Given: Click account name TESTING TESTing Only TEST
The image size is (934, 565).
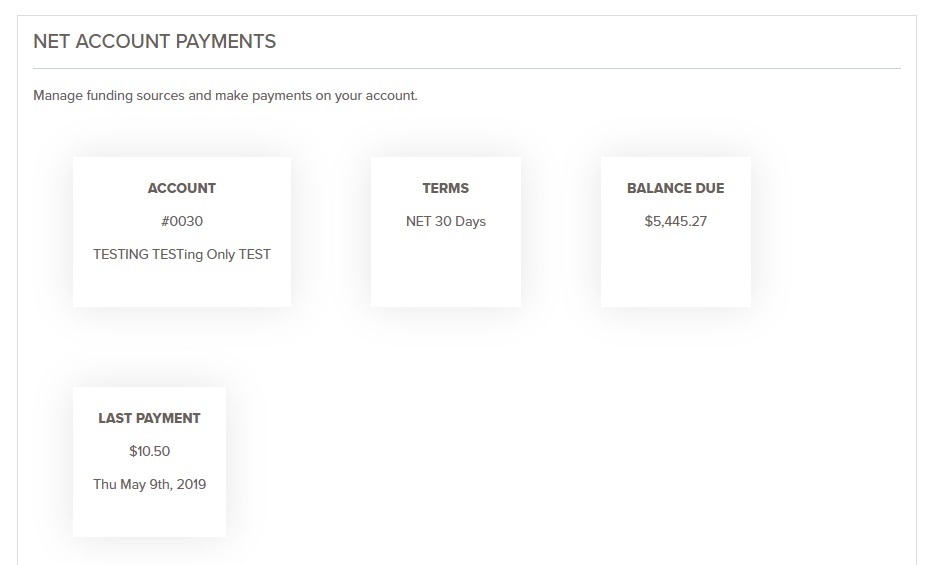Looking at the screenshot, I should click(182, 255).
